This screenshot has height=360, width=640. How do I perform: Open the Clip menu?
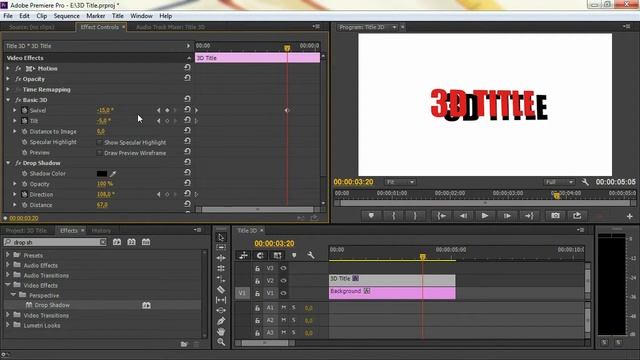coord(42,16)
